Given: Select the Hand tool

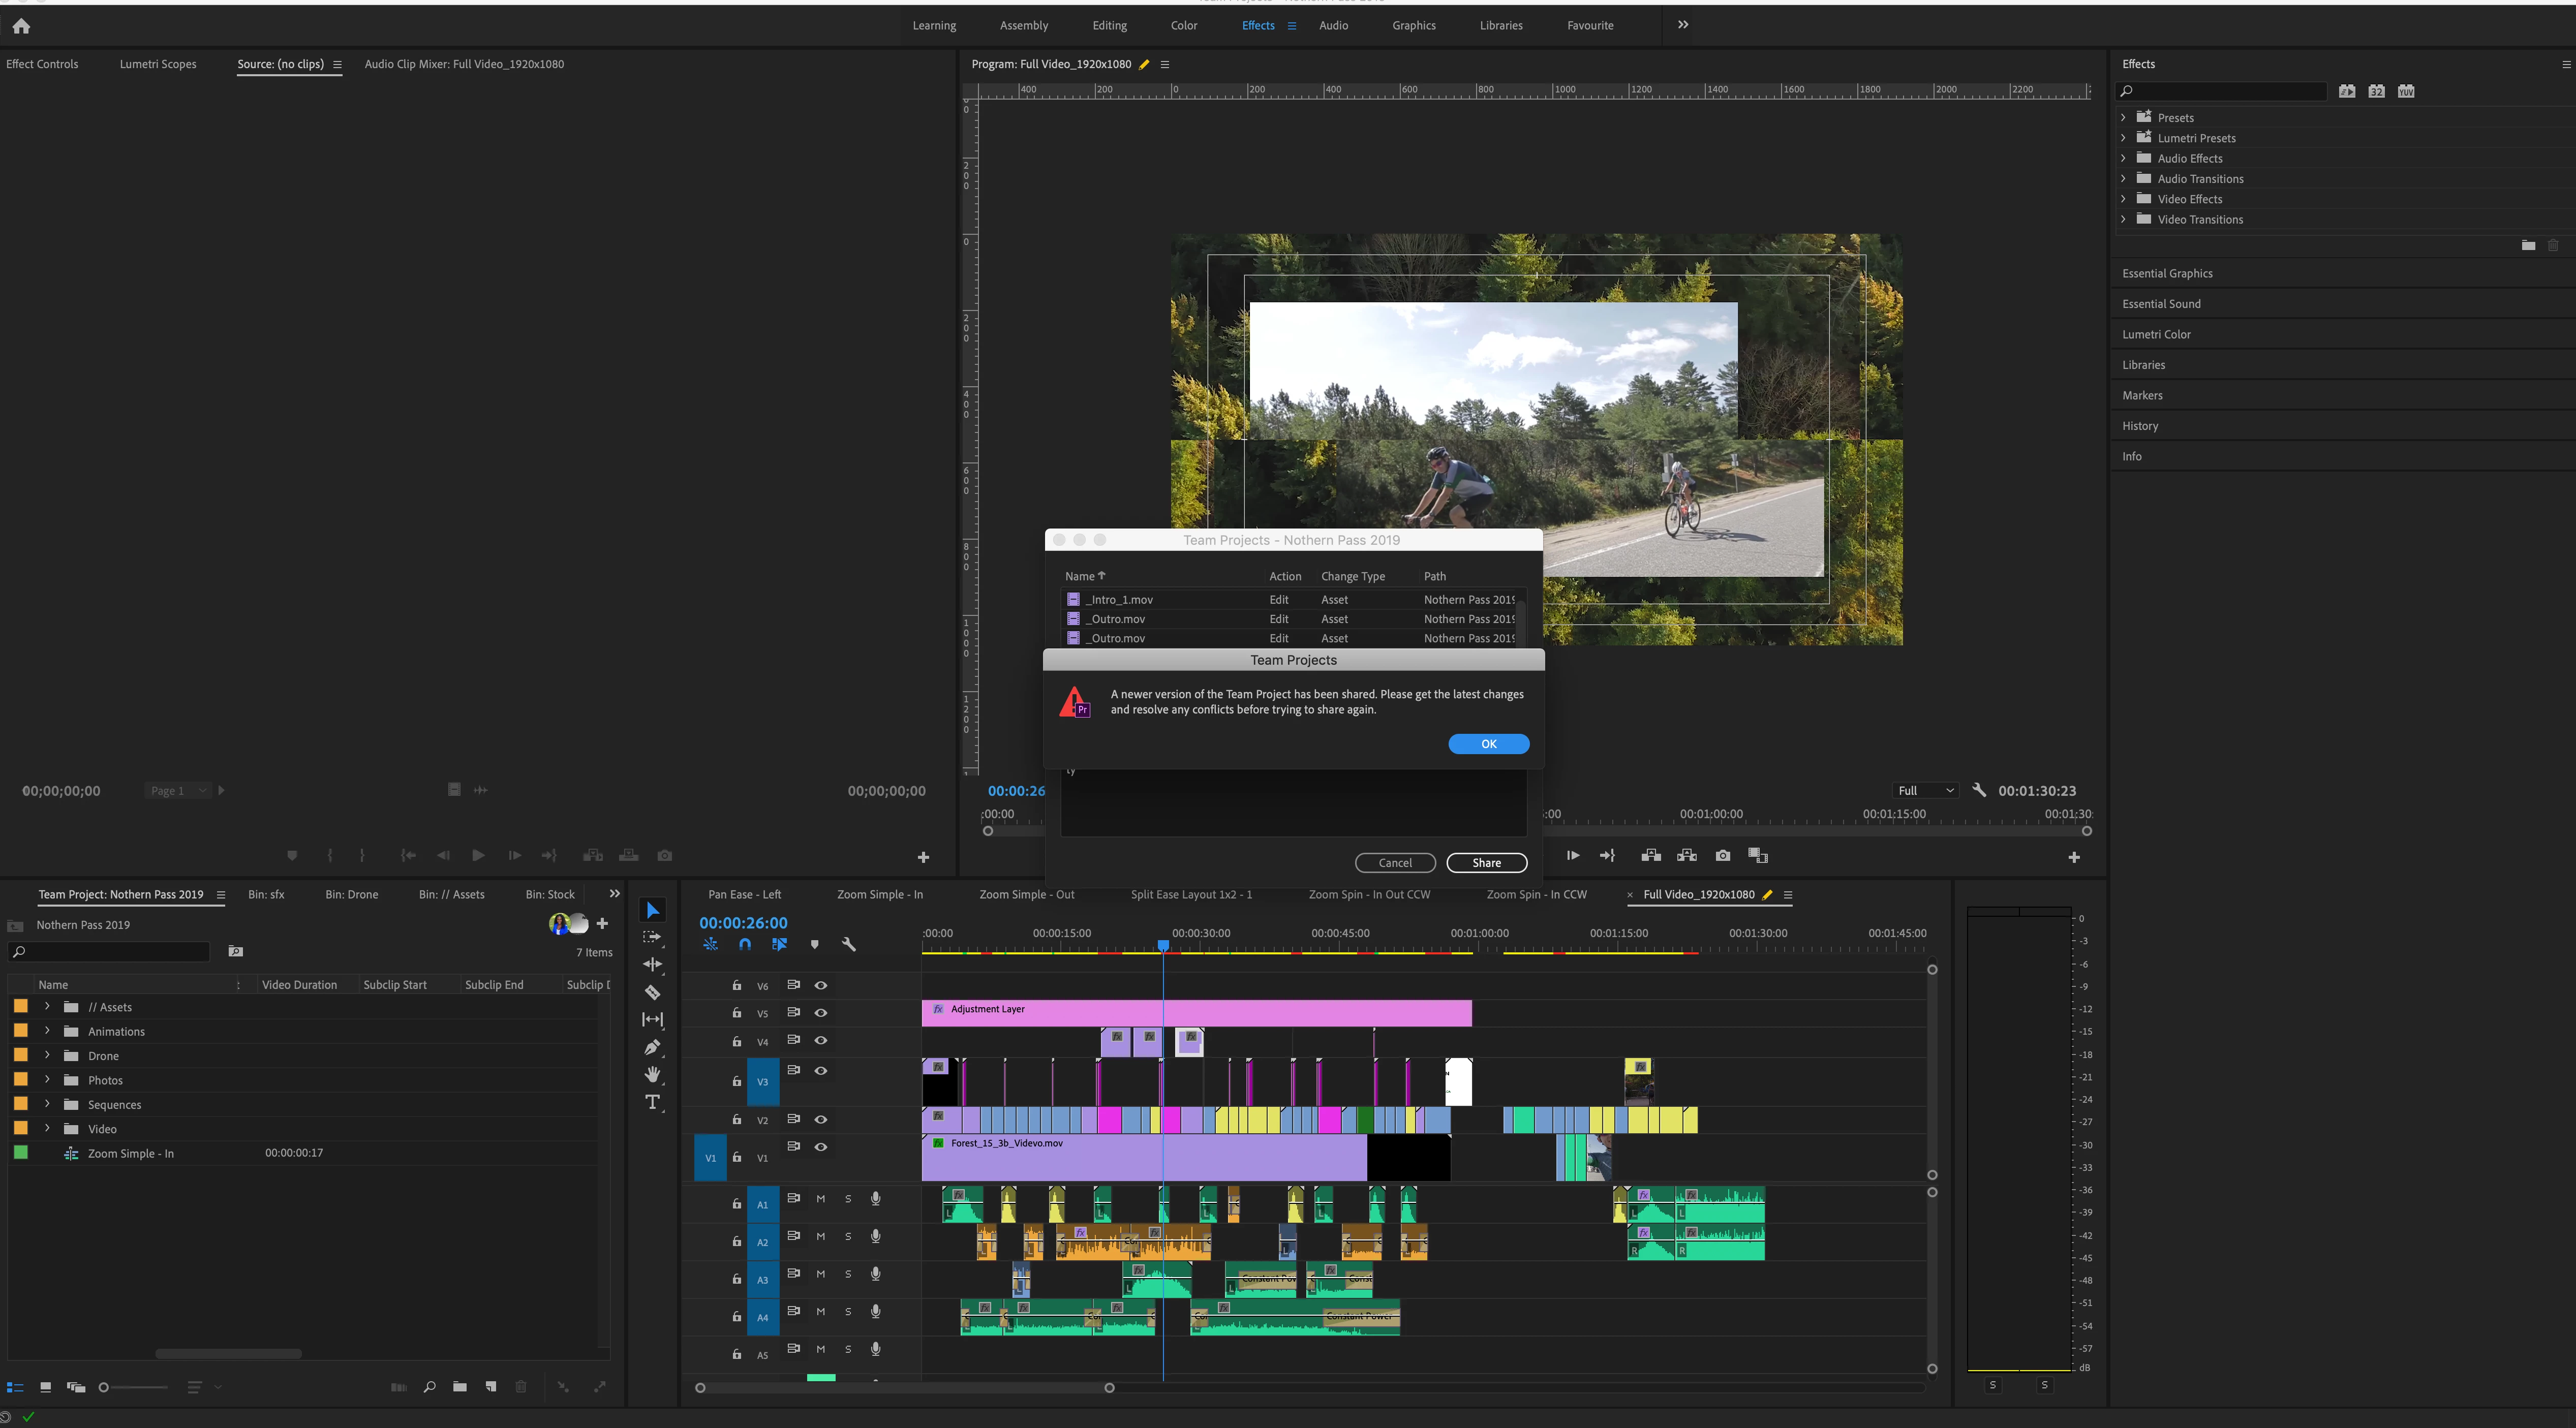Looking at the screenshot, I should pos(652,1074).
